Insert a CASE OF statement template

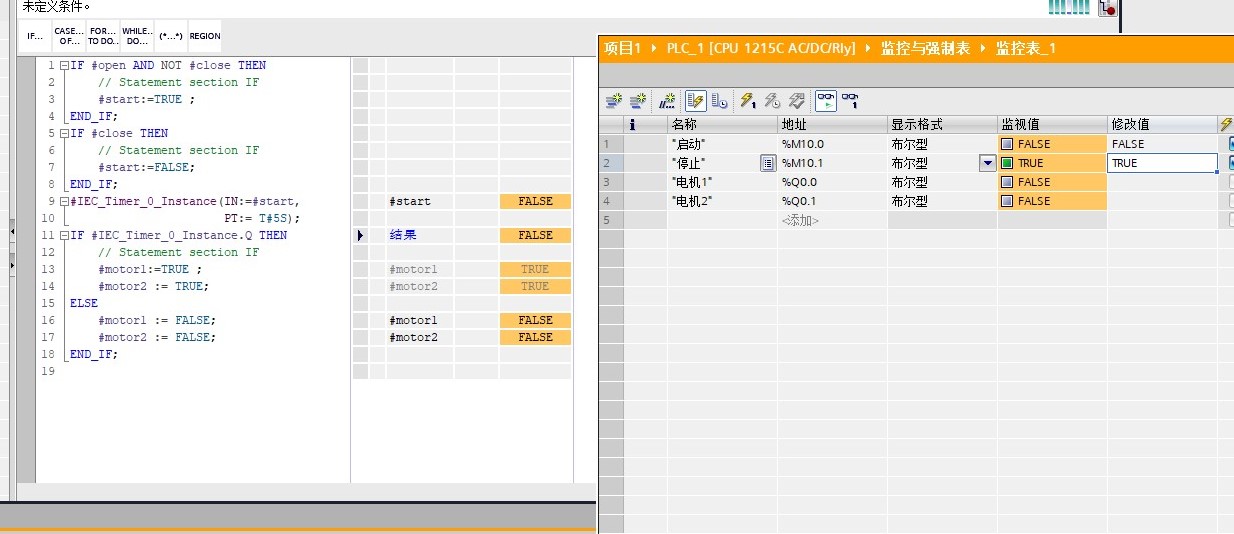click(69, 36)
